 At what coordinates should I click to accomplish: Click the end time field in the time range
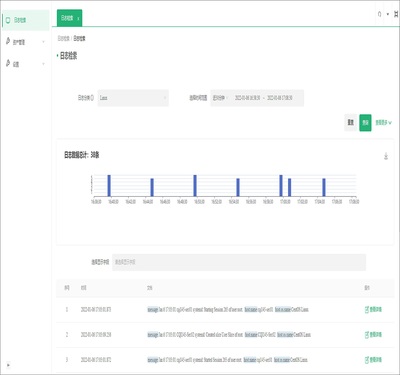click(280, 98)
